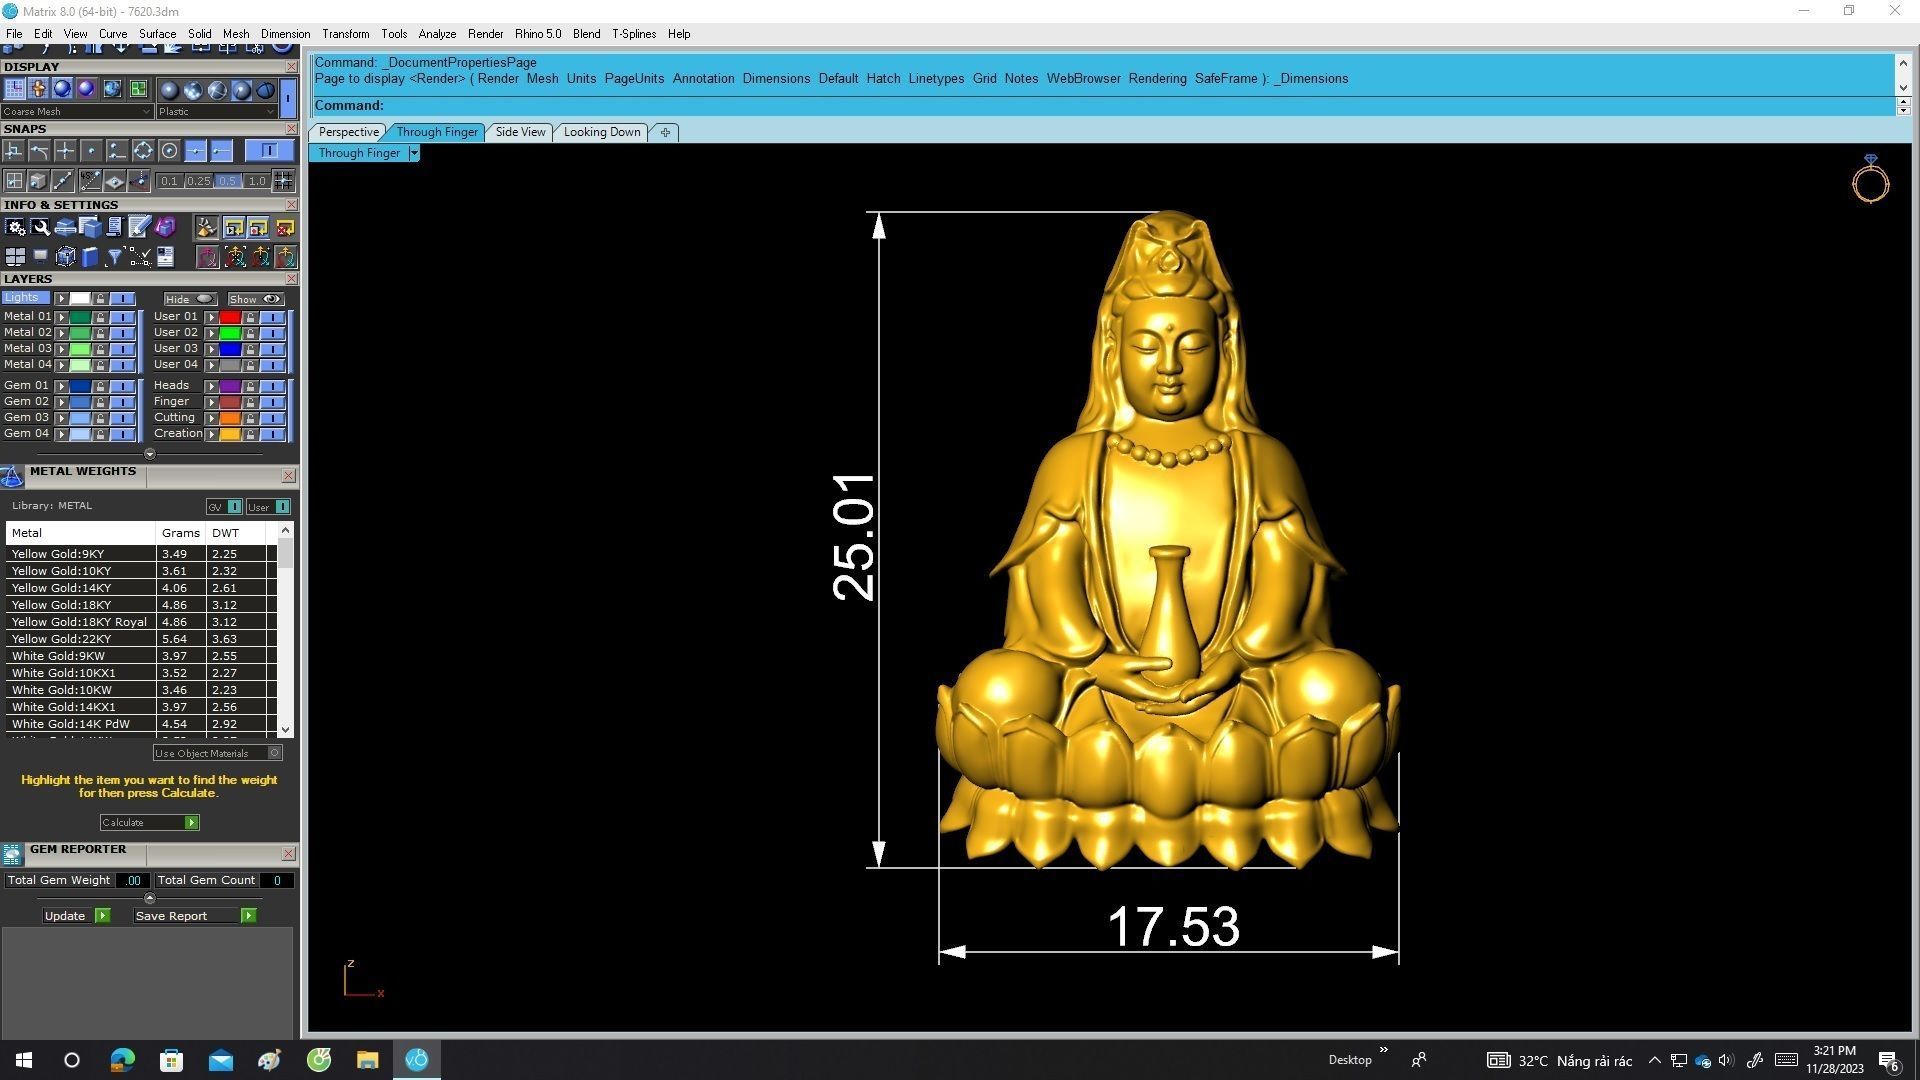
Task: Click the Windows Start button
Action: point(24,1060)
